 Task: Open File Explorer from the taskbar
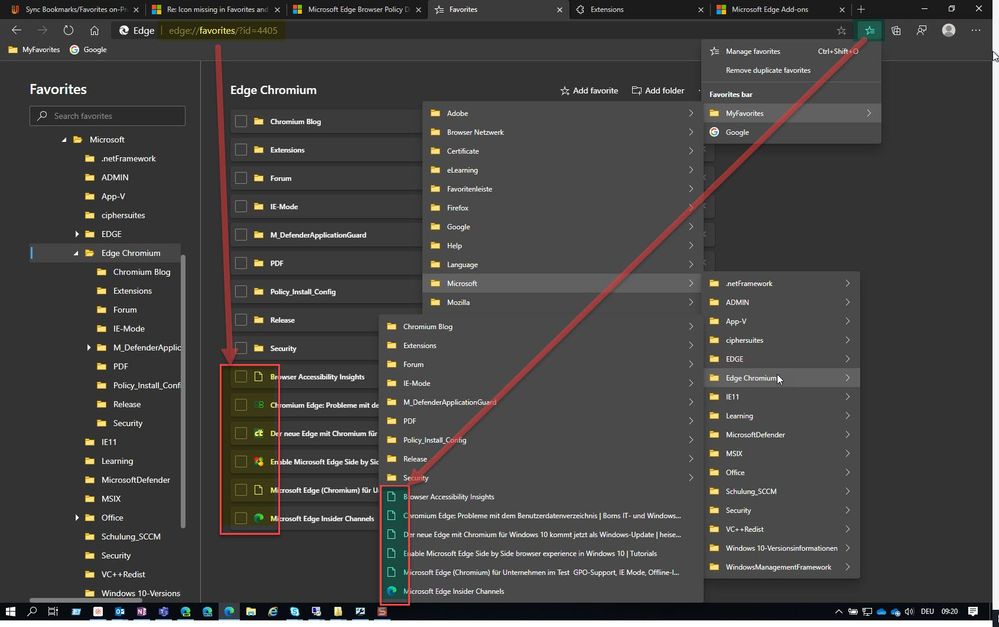coord(251,612)
